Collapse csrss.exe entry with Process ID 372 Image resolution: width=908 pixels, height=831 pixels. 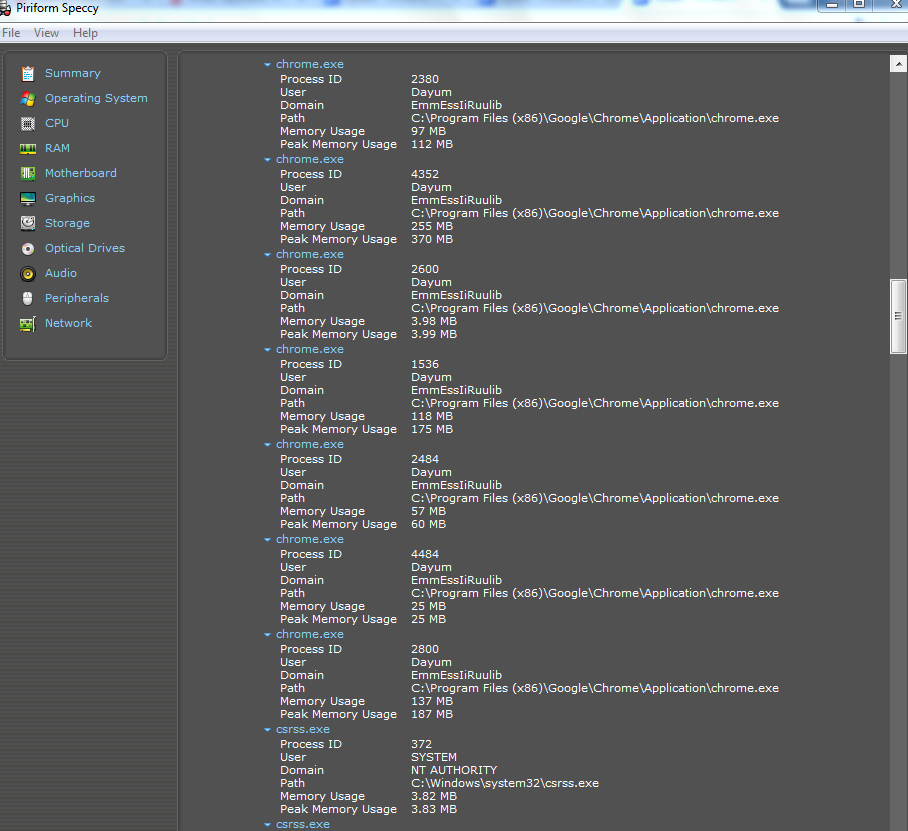(x=268, y=730)
